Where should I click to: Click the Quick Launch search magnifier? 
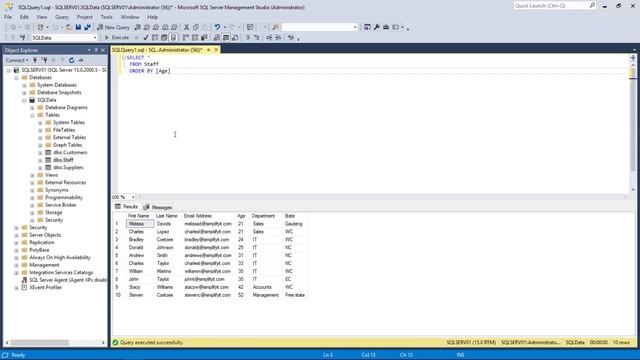[592, 6]
